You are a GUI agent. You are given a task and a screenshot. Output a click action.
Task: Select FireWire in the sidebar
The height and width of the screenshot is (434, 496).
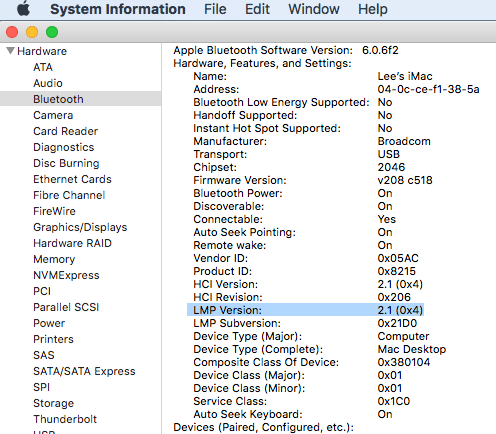pos(54,211)
